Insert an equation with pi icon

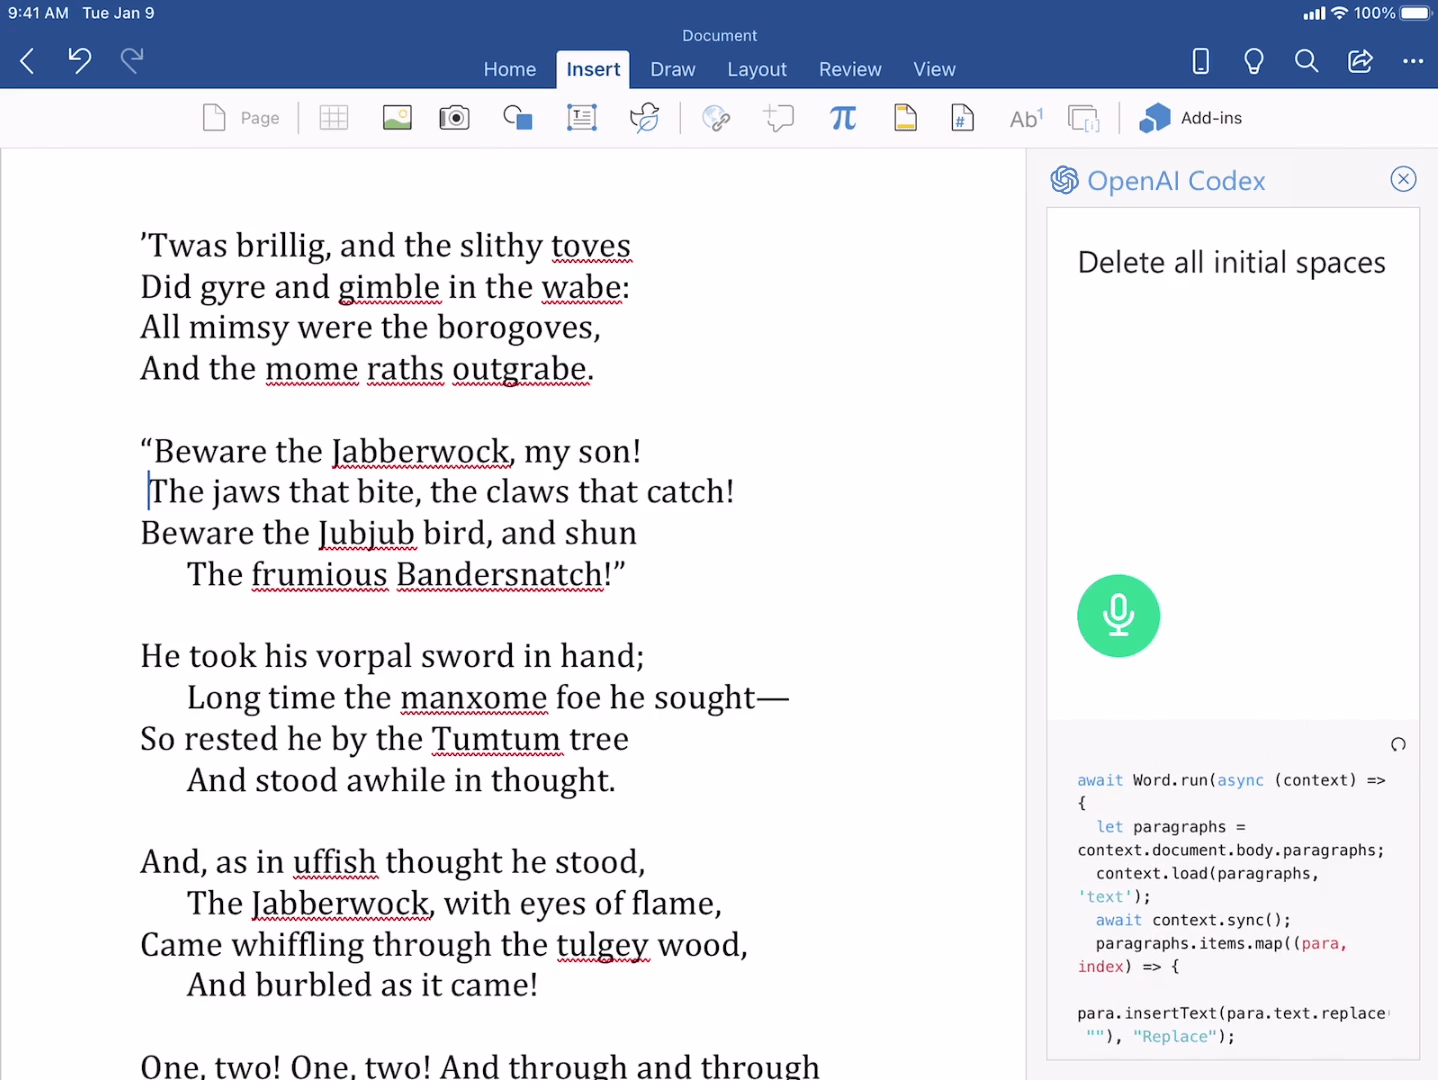pos(843,118)
